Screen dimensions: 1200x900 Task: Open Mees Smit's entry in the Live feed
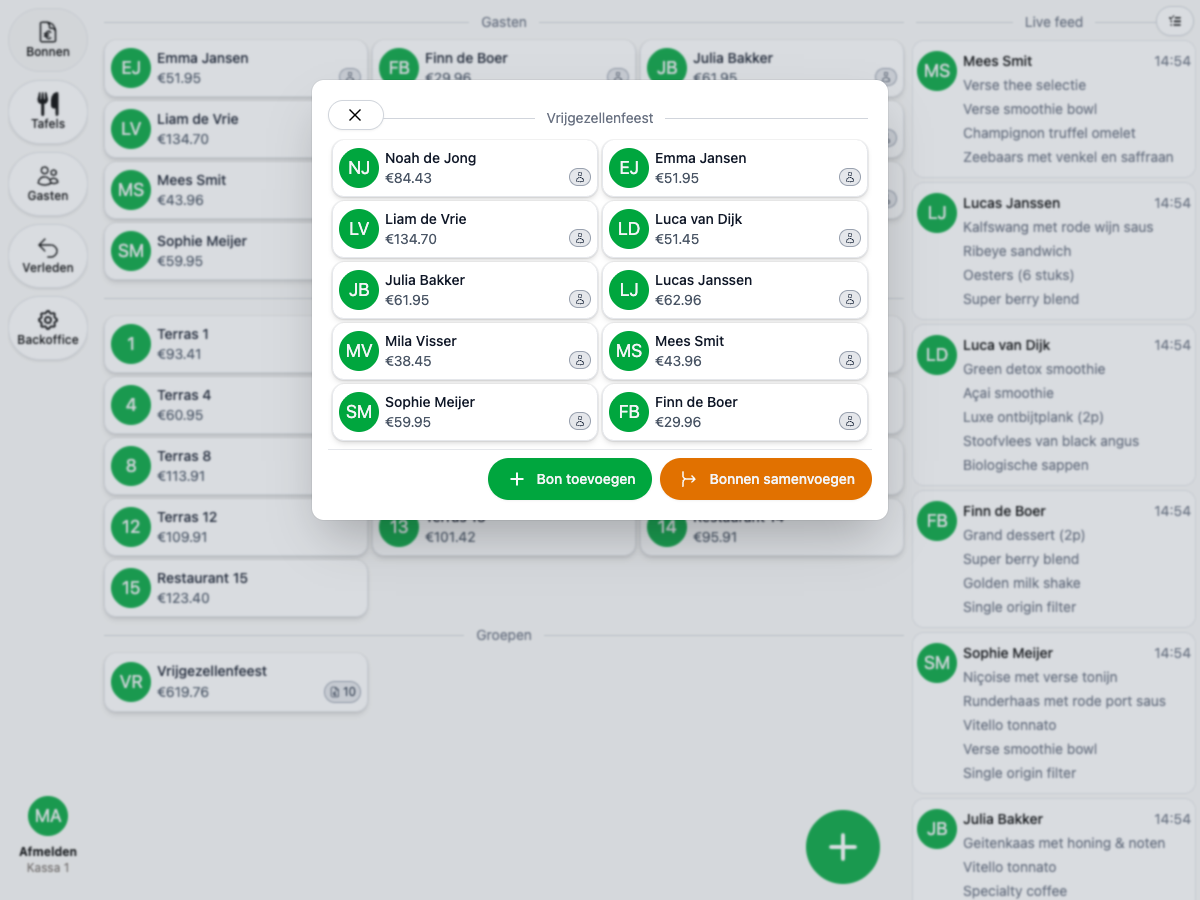[x=1054, y=109]
